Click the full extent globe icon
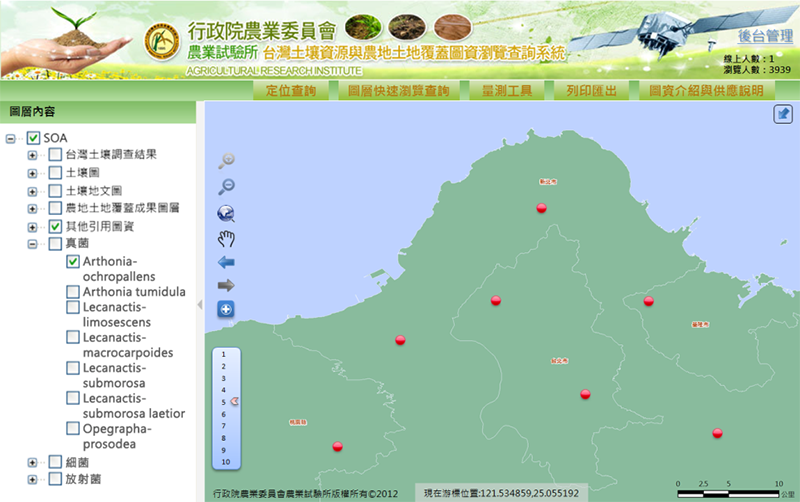The height and width of the screenshot is (502, 800). [226, 213]
